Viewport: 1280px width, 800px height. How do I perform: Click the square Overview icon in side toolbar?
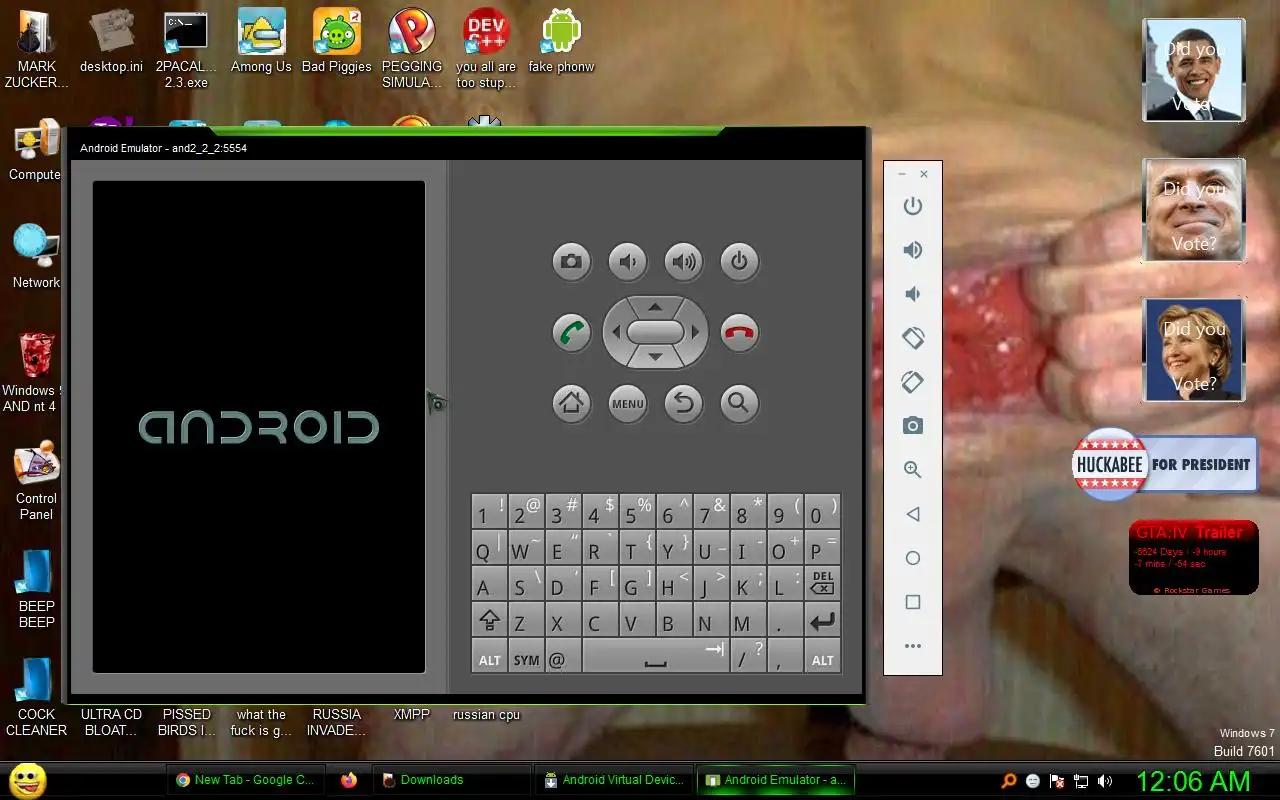click(x=912, y=602)
